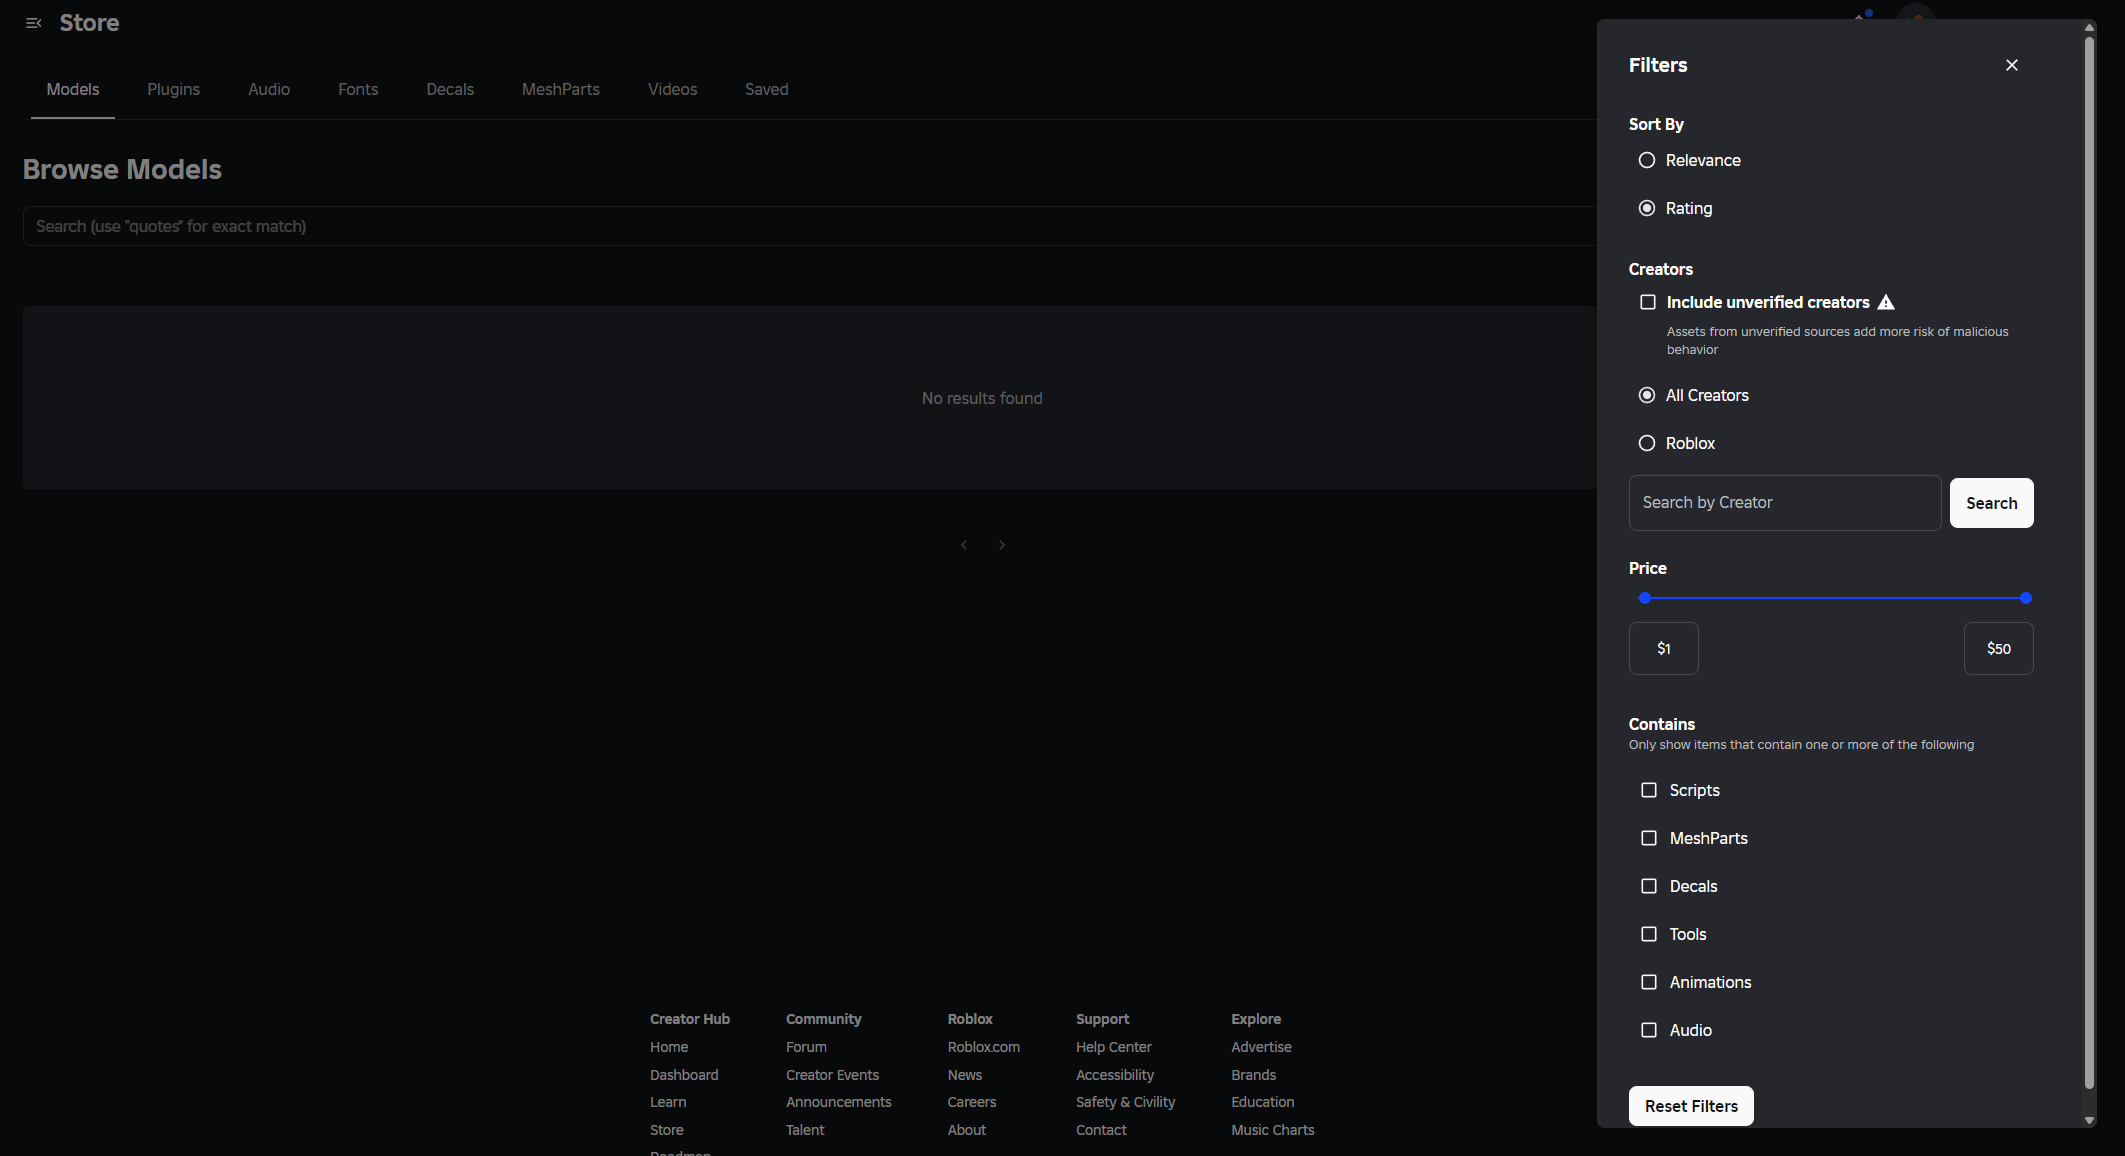Go to next results page arrow
2125x1156 pixels.
pos(1002,545)
